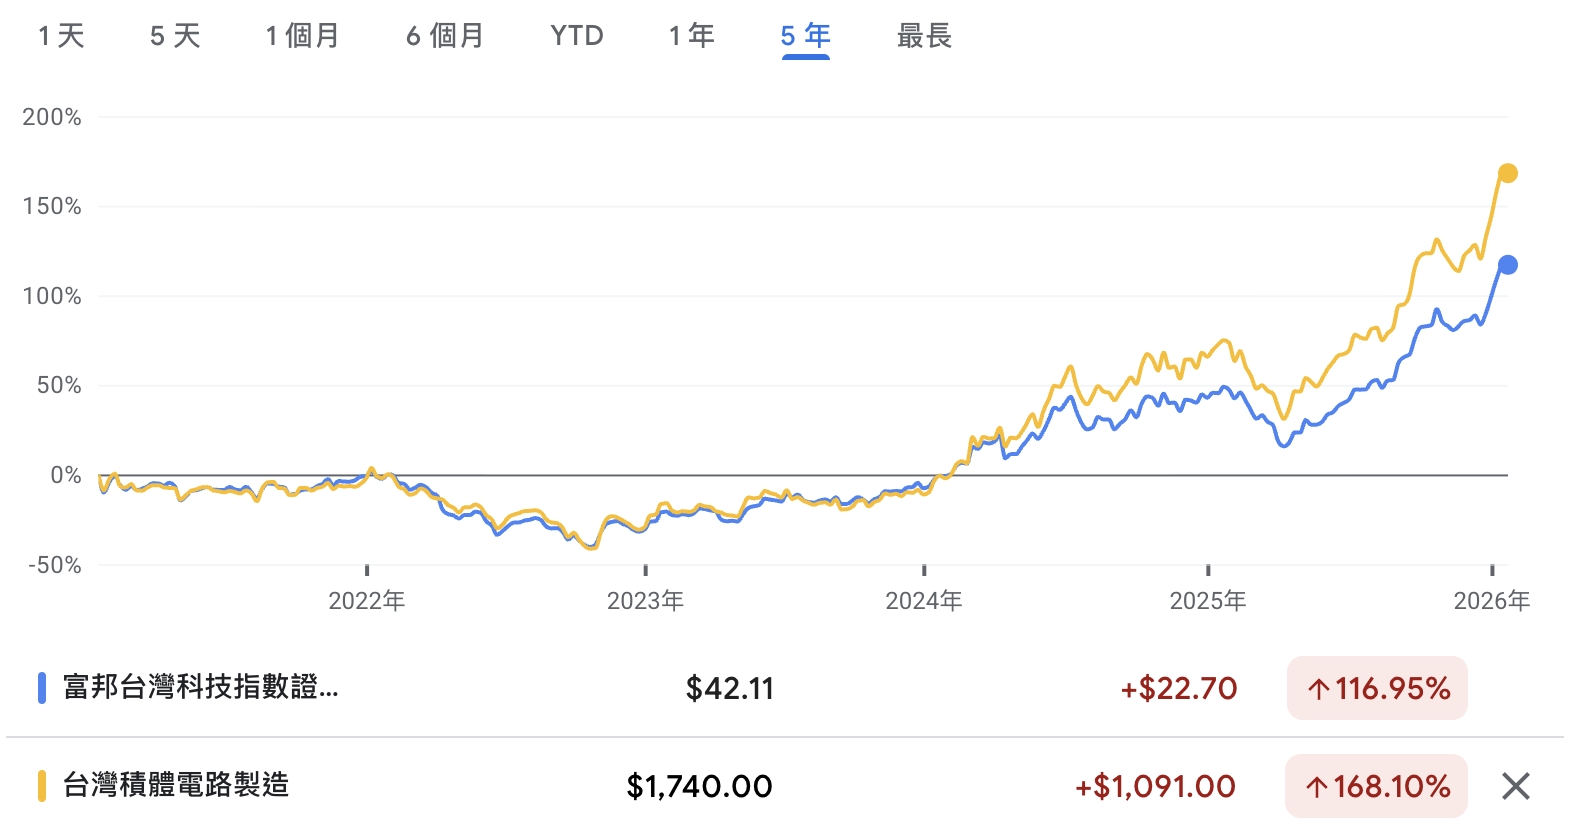Select the YTD tab
This screenshot has height=828, width=1570.
point(577,36)
